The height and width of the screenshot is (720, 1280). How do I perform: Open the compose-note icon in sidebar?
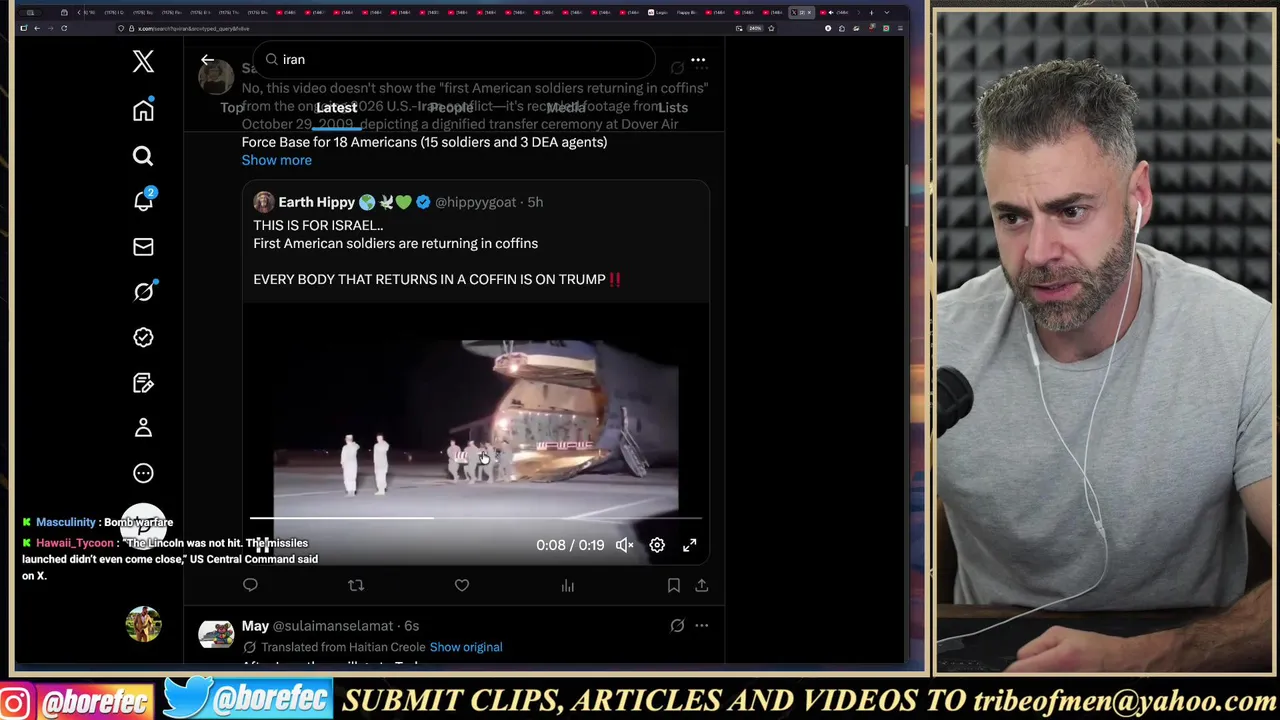(143, 383)
